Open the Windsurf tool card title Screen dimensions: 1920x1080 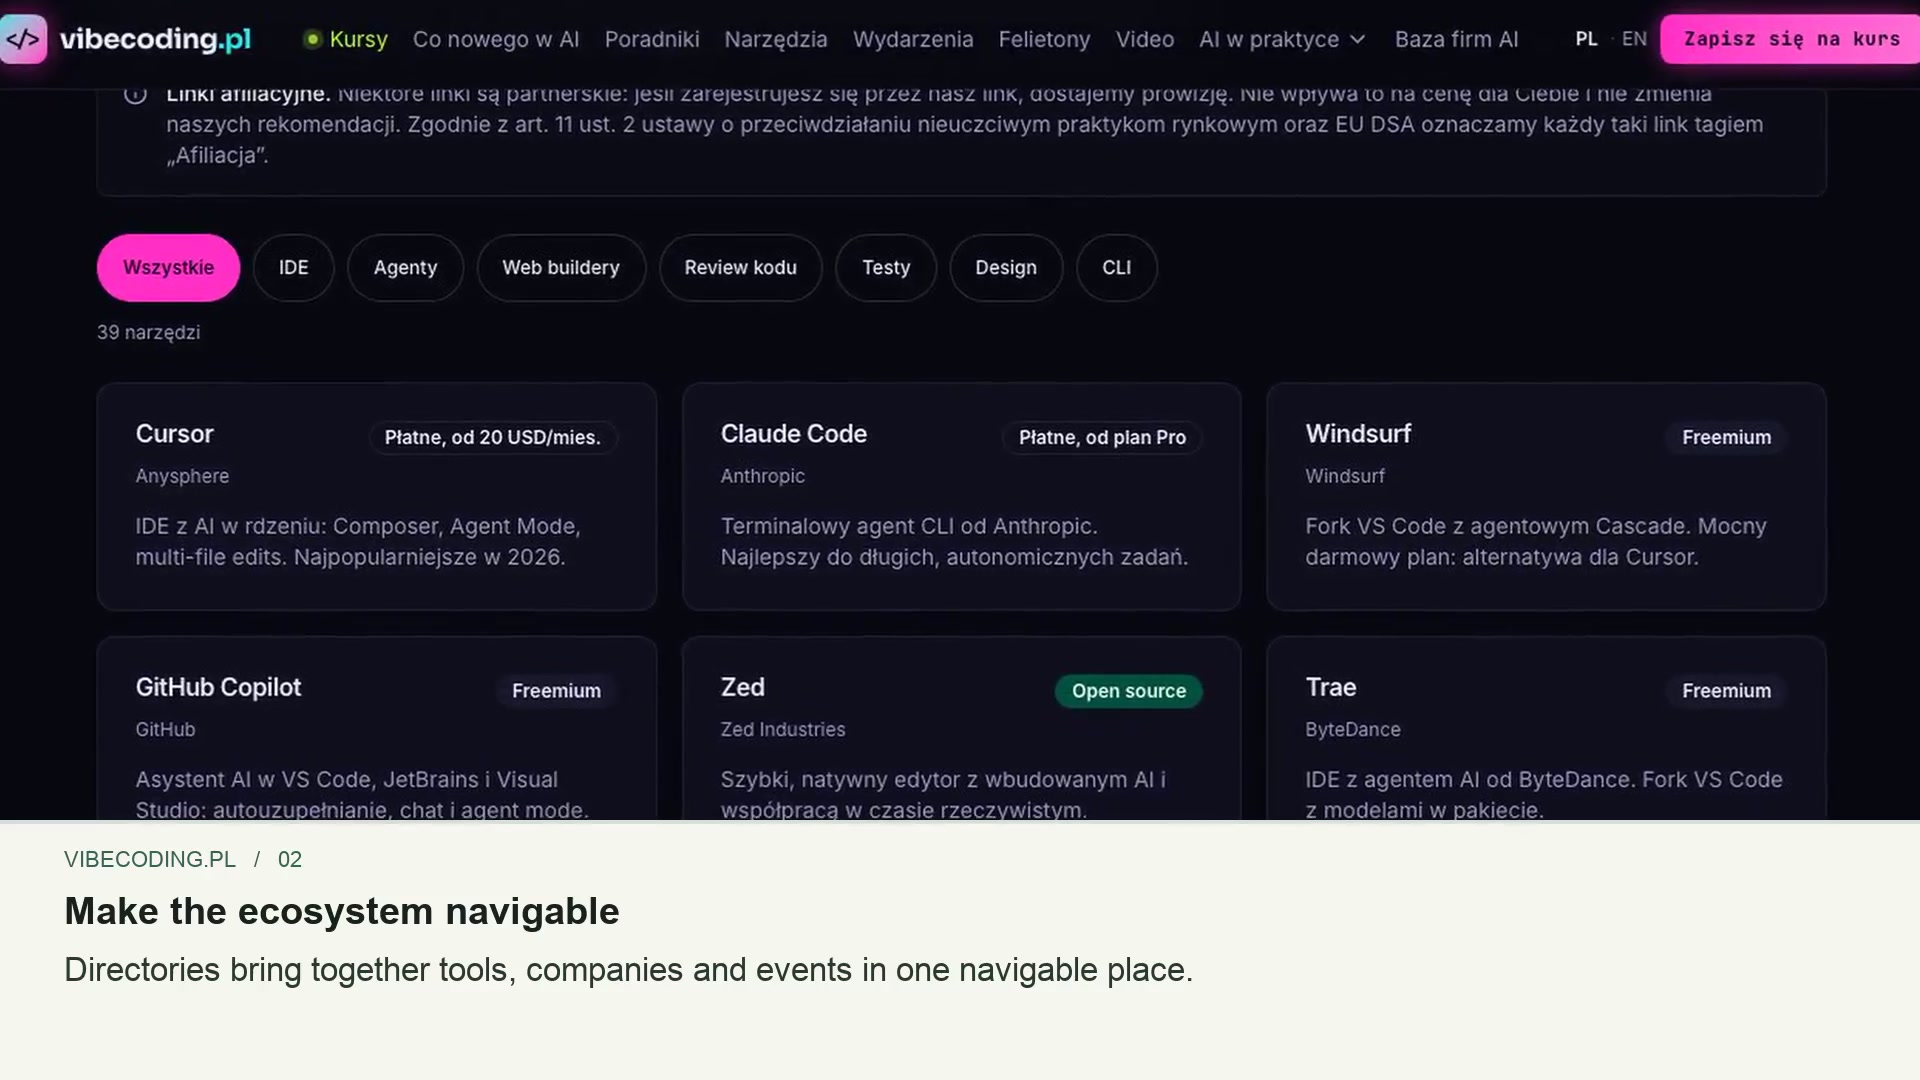point(1358,434)
